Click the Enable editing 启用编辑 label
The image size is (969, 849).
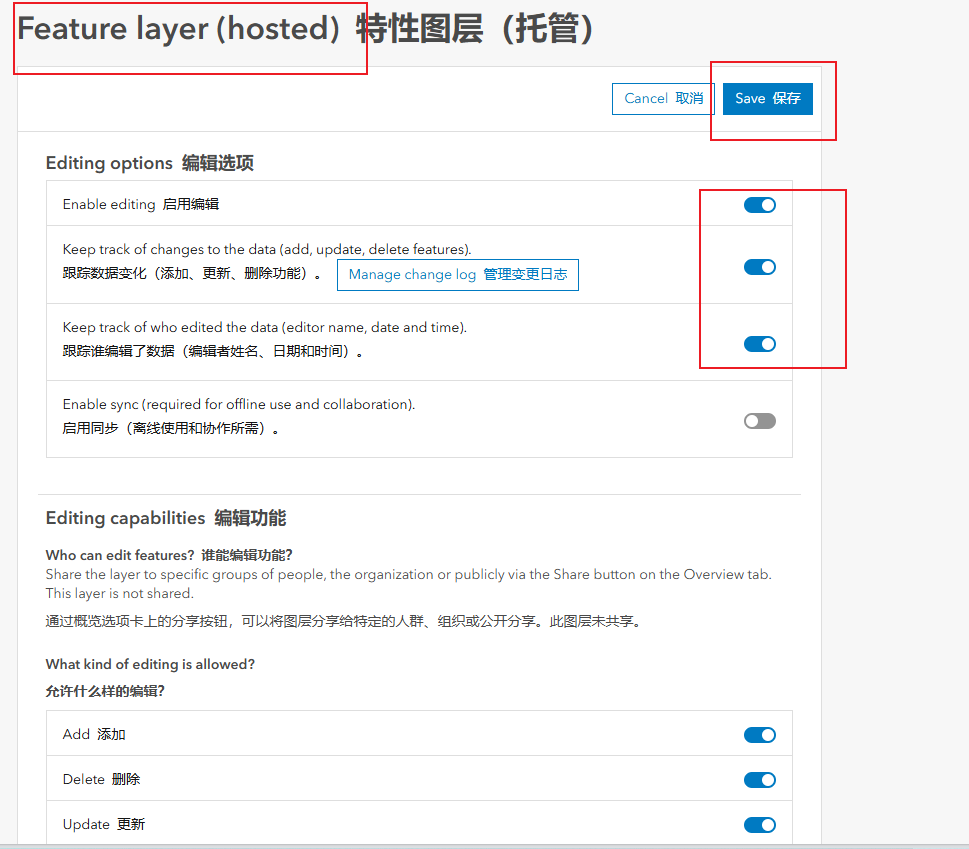coord(141,205)
